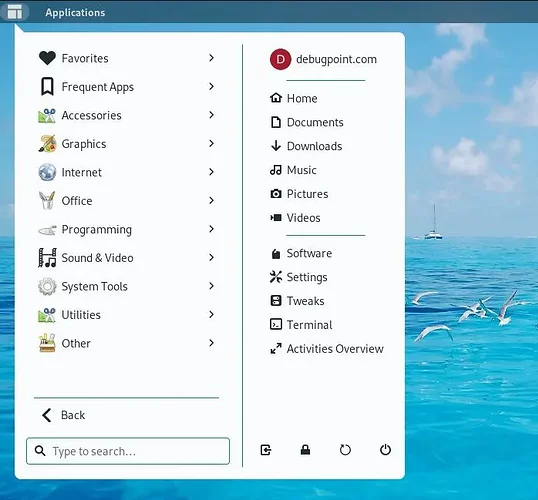Click the Internet globe icon
Viewport: 538px width, 500px height.
click(x=47, y=172)
